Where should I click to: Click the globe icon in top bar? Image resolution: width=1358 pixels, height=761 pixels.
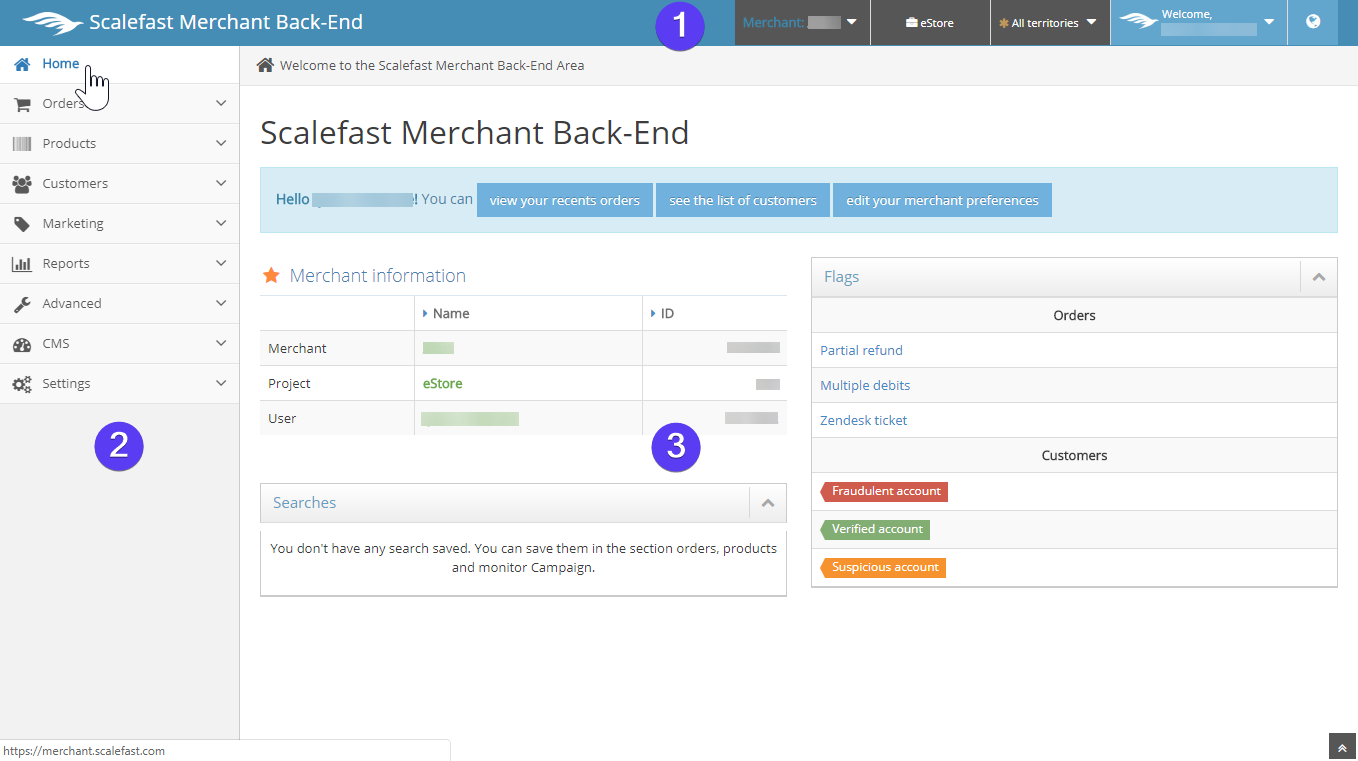1312,22
